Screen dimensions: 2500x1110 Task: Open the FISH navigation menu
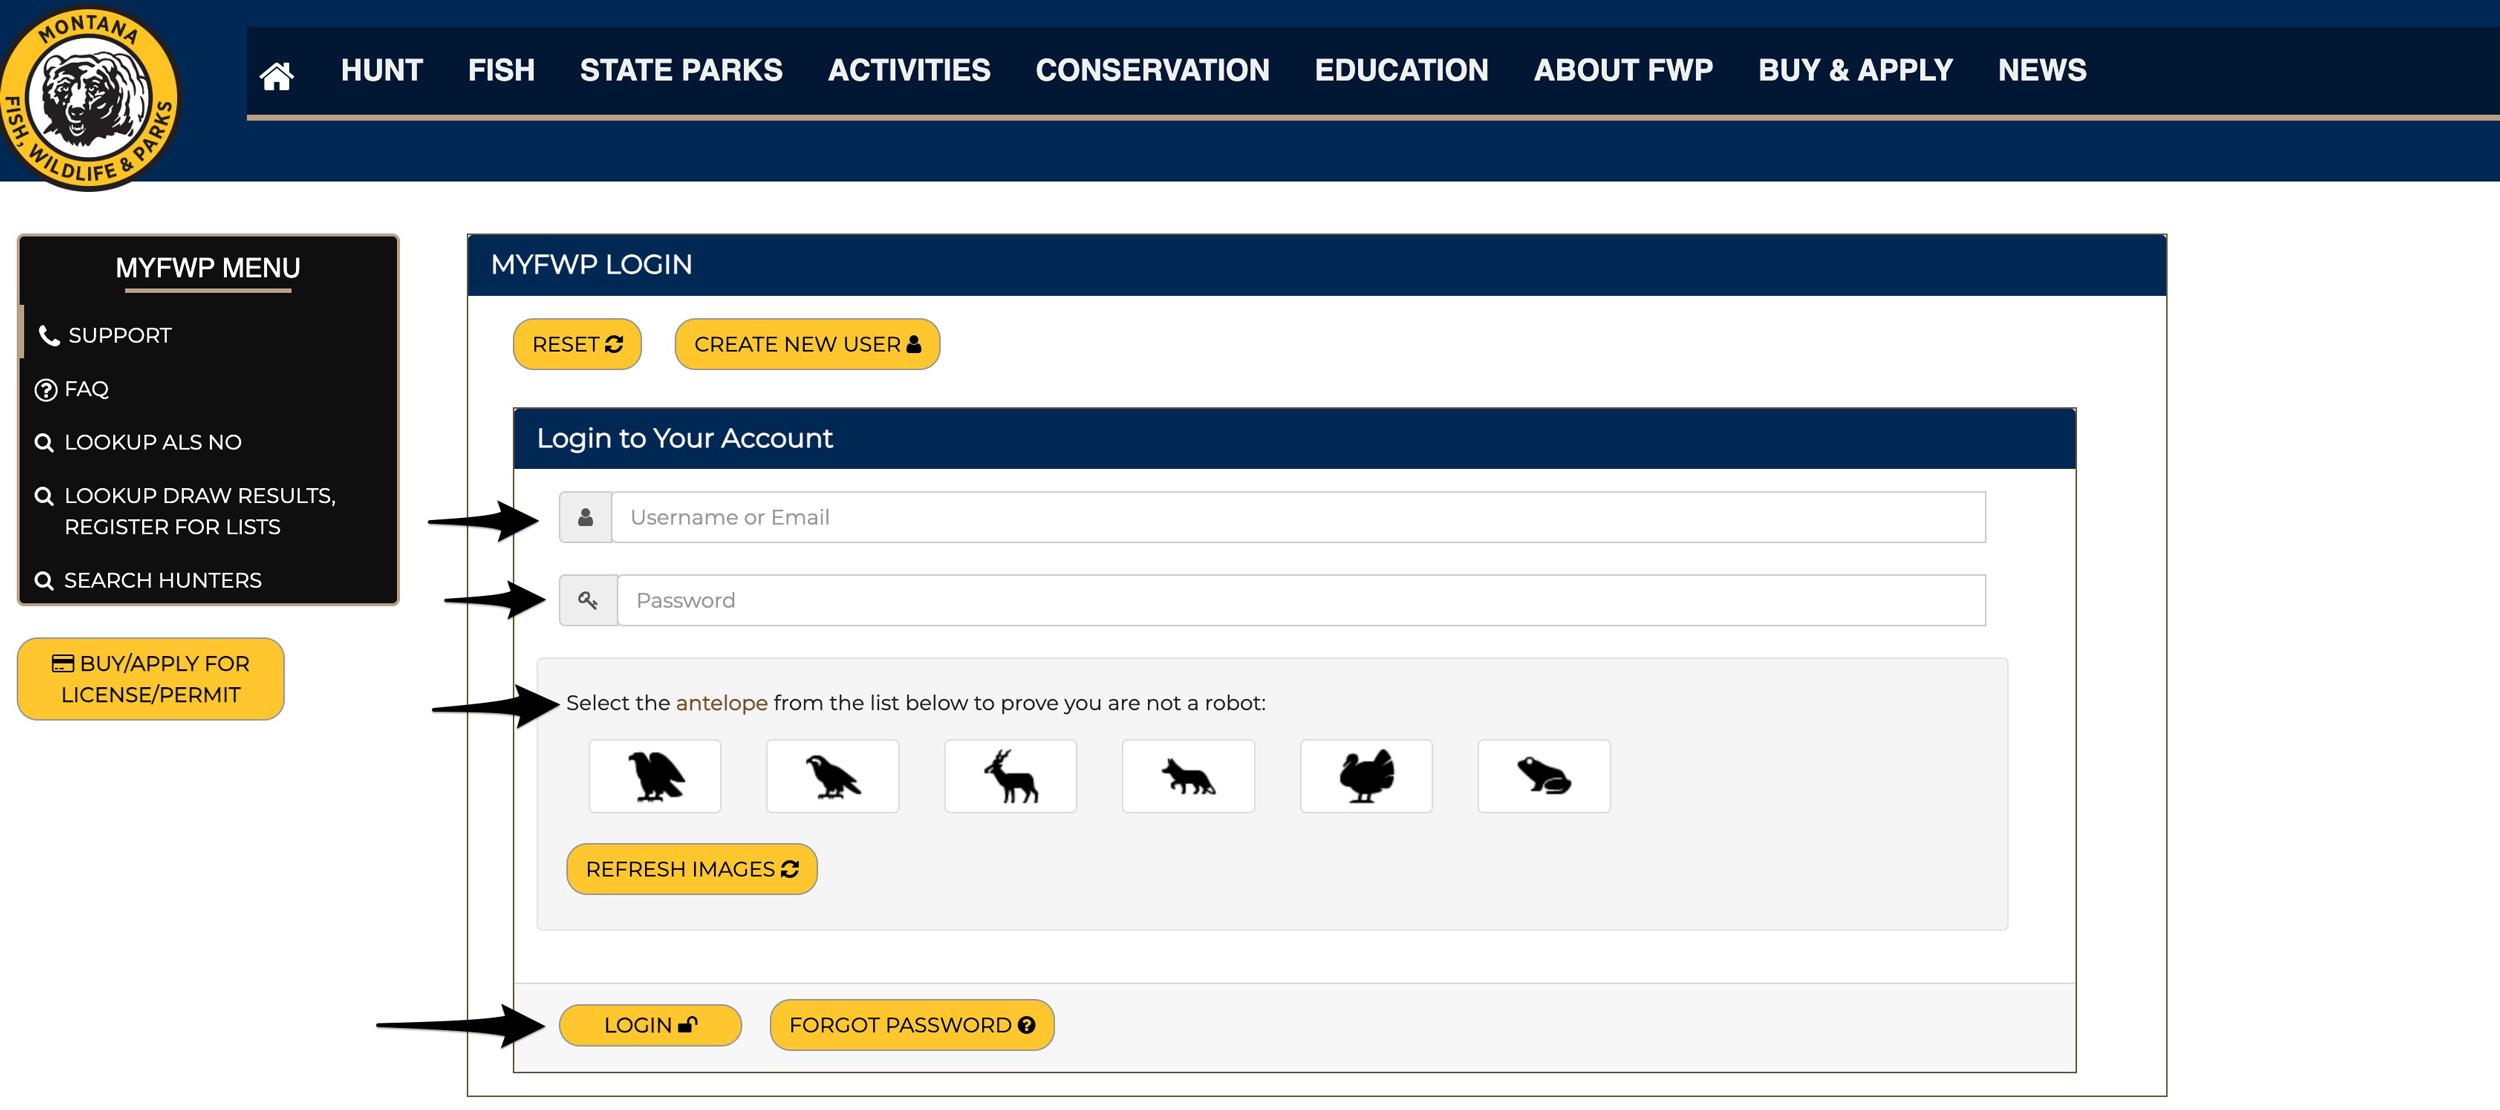501,69
